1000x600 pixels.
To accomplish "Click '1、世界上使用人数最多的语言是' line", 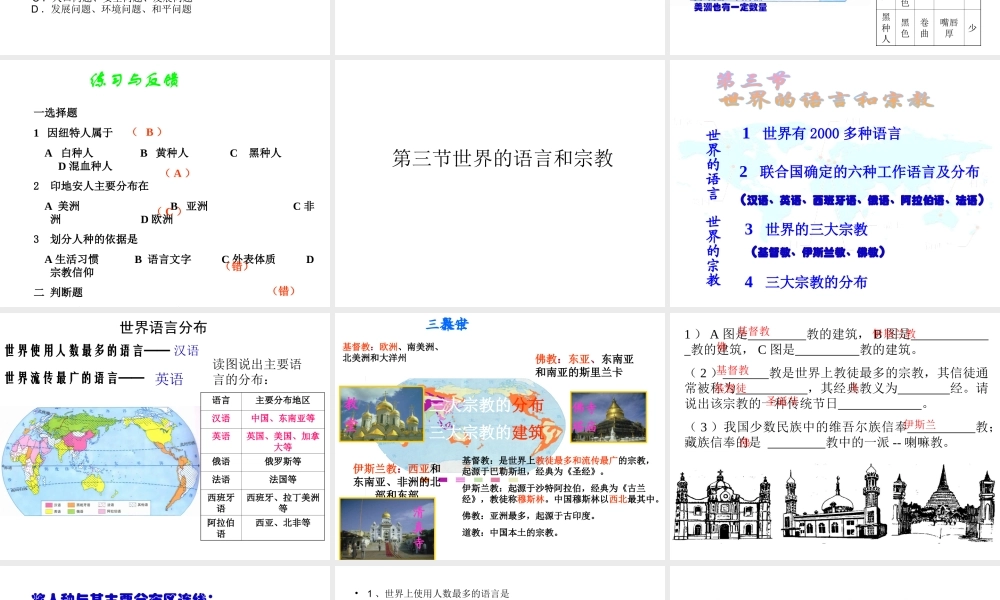I will (432, 594).
